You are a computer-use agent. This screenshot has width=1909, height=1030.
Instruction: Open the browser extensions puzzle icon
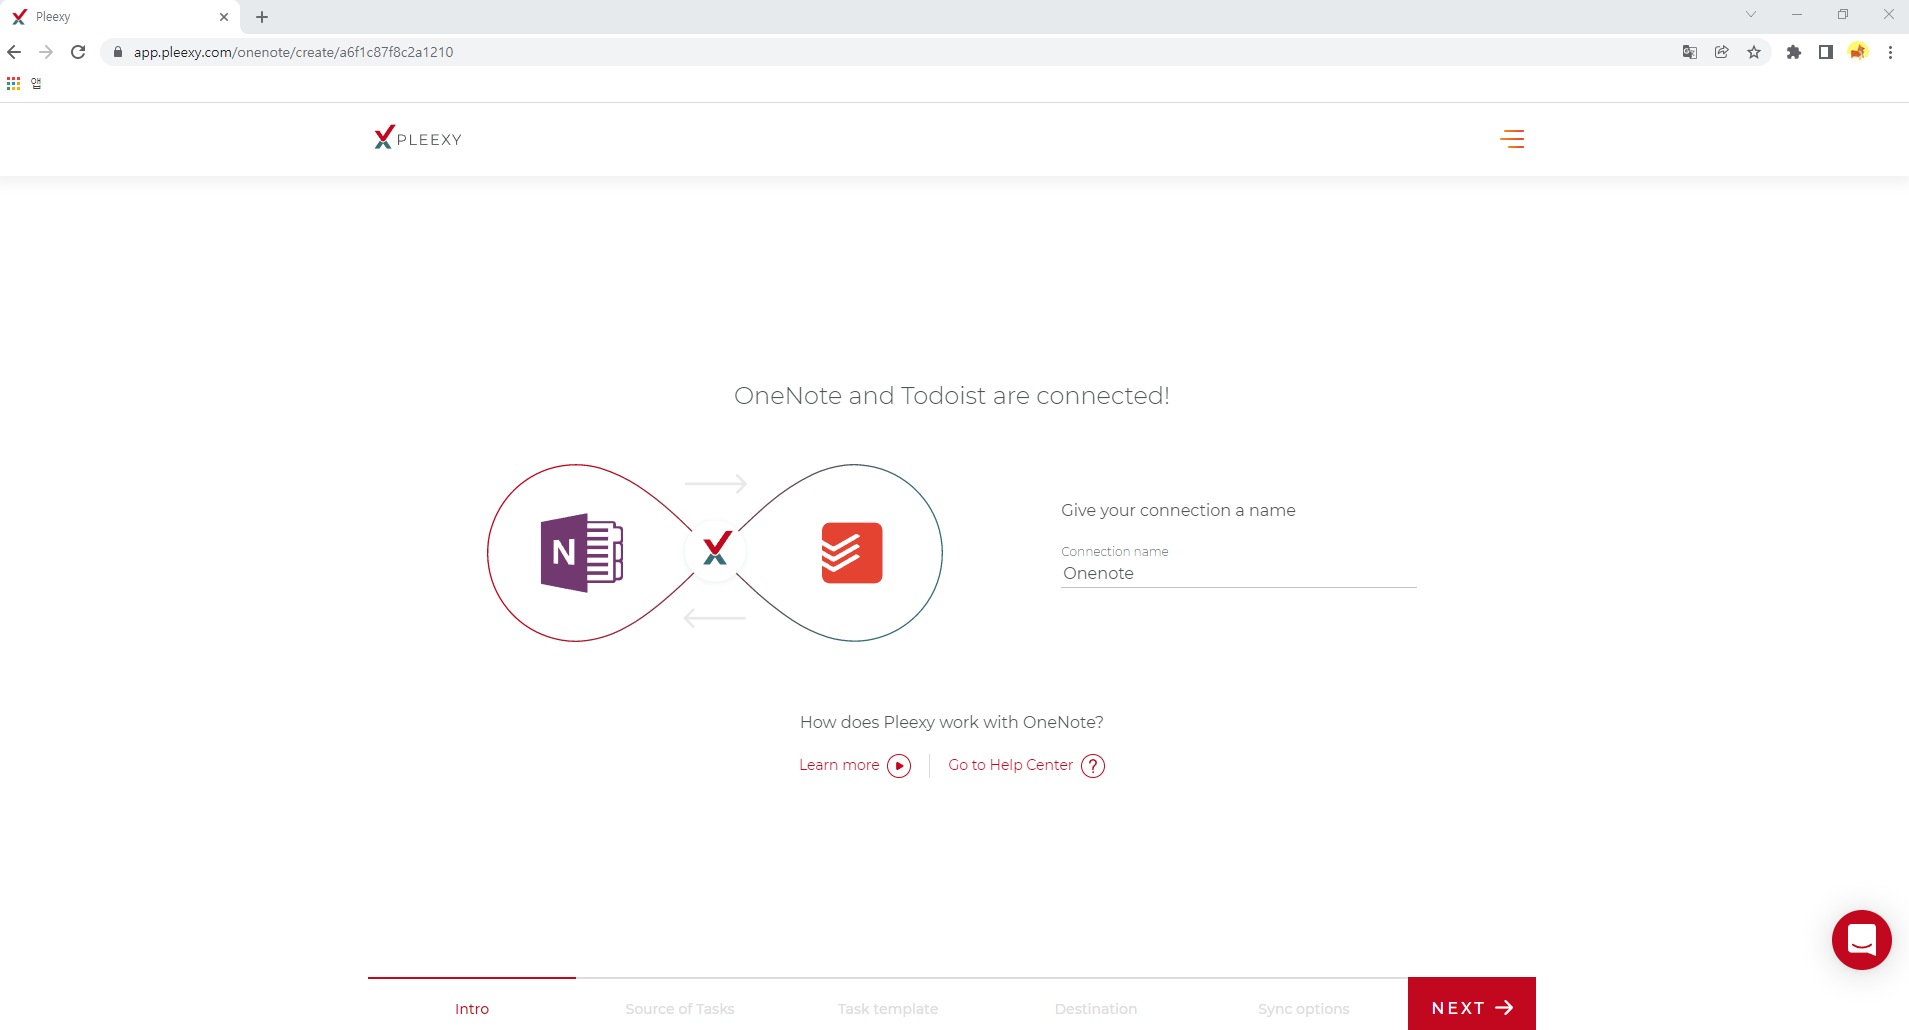point(1794,52)
